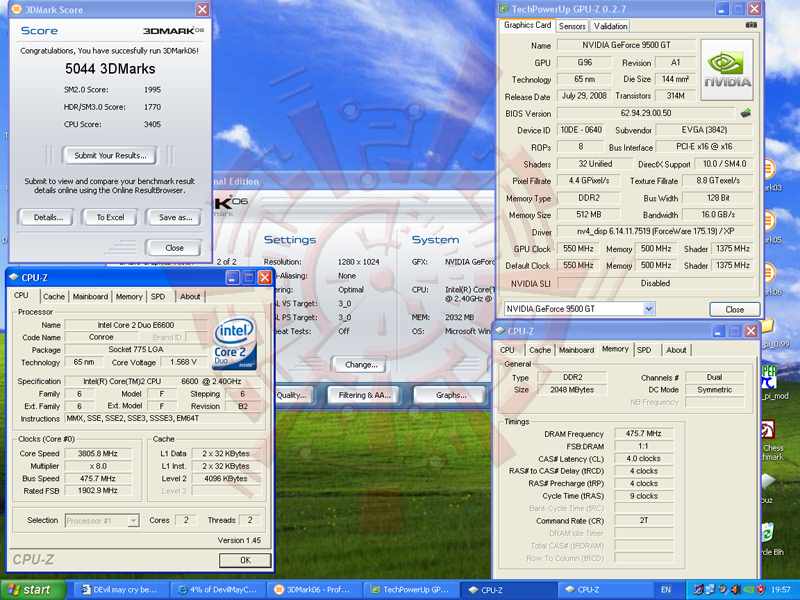Open the Windows Start menu

(33, 590)
